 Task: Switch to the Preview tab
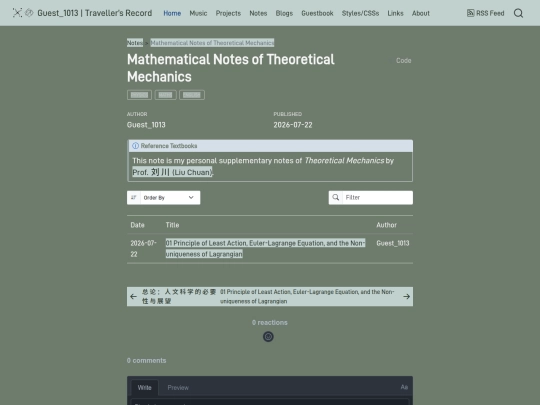pyautogui.click(x=178, y=387)
